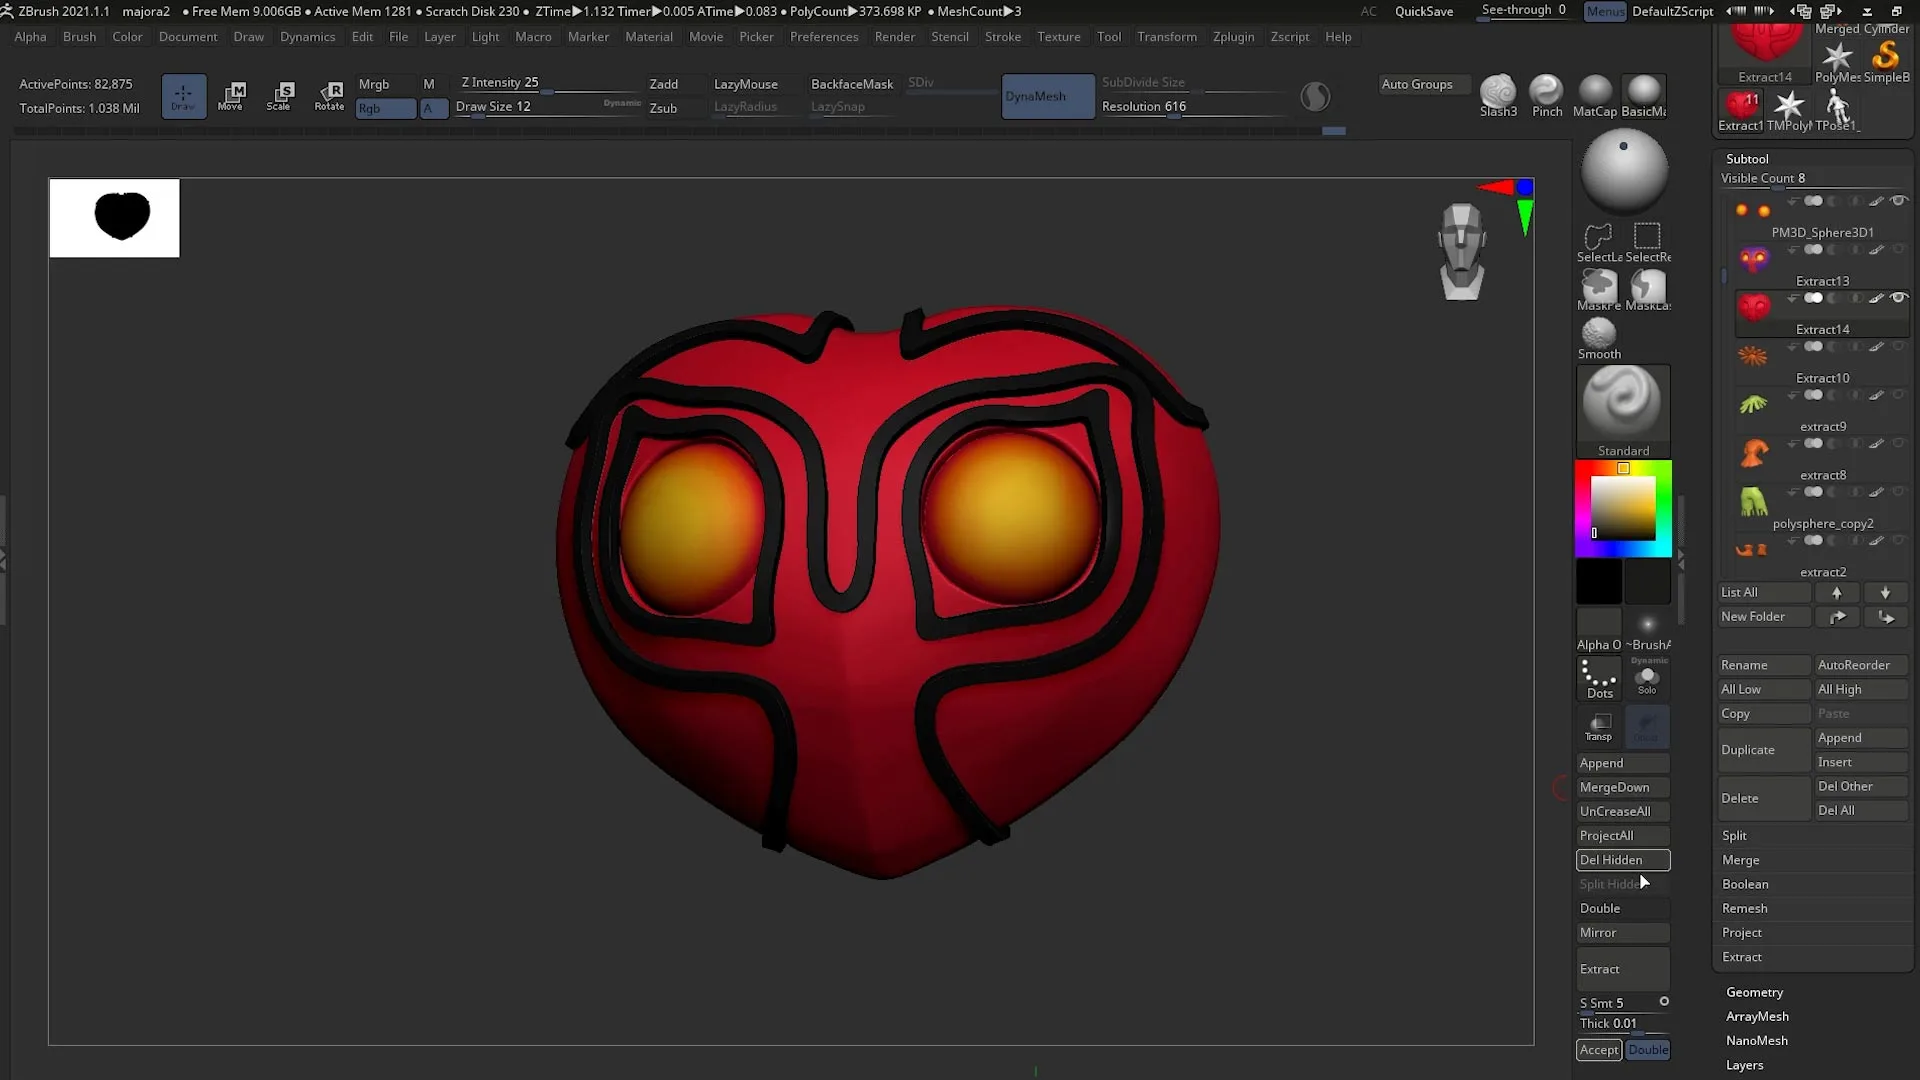Select the Move tool in the top toolbar

(x=232, y=96)
